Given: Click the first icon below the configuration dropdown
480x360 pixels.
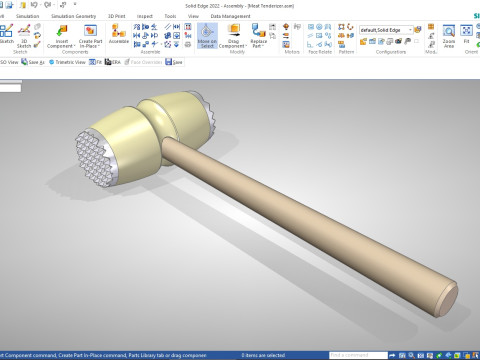Looking at the screenshot, I should (363, 41).
